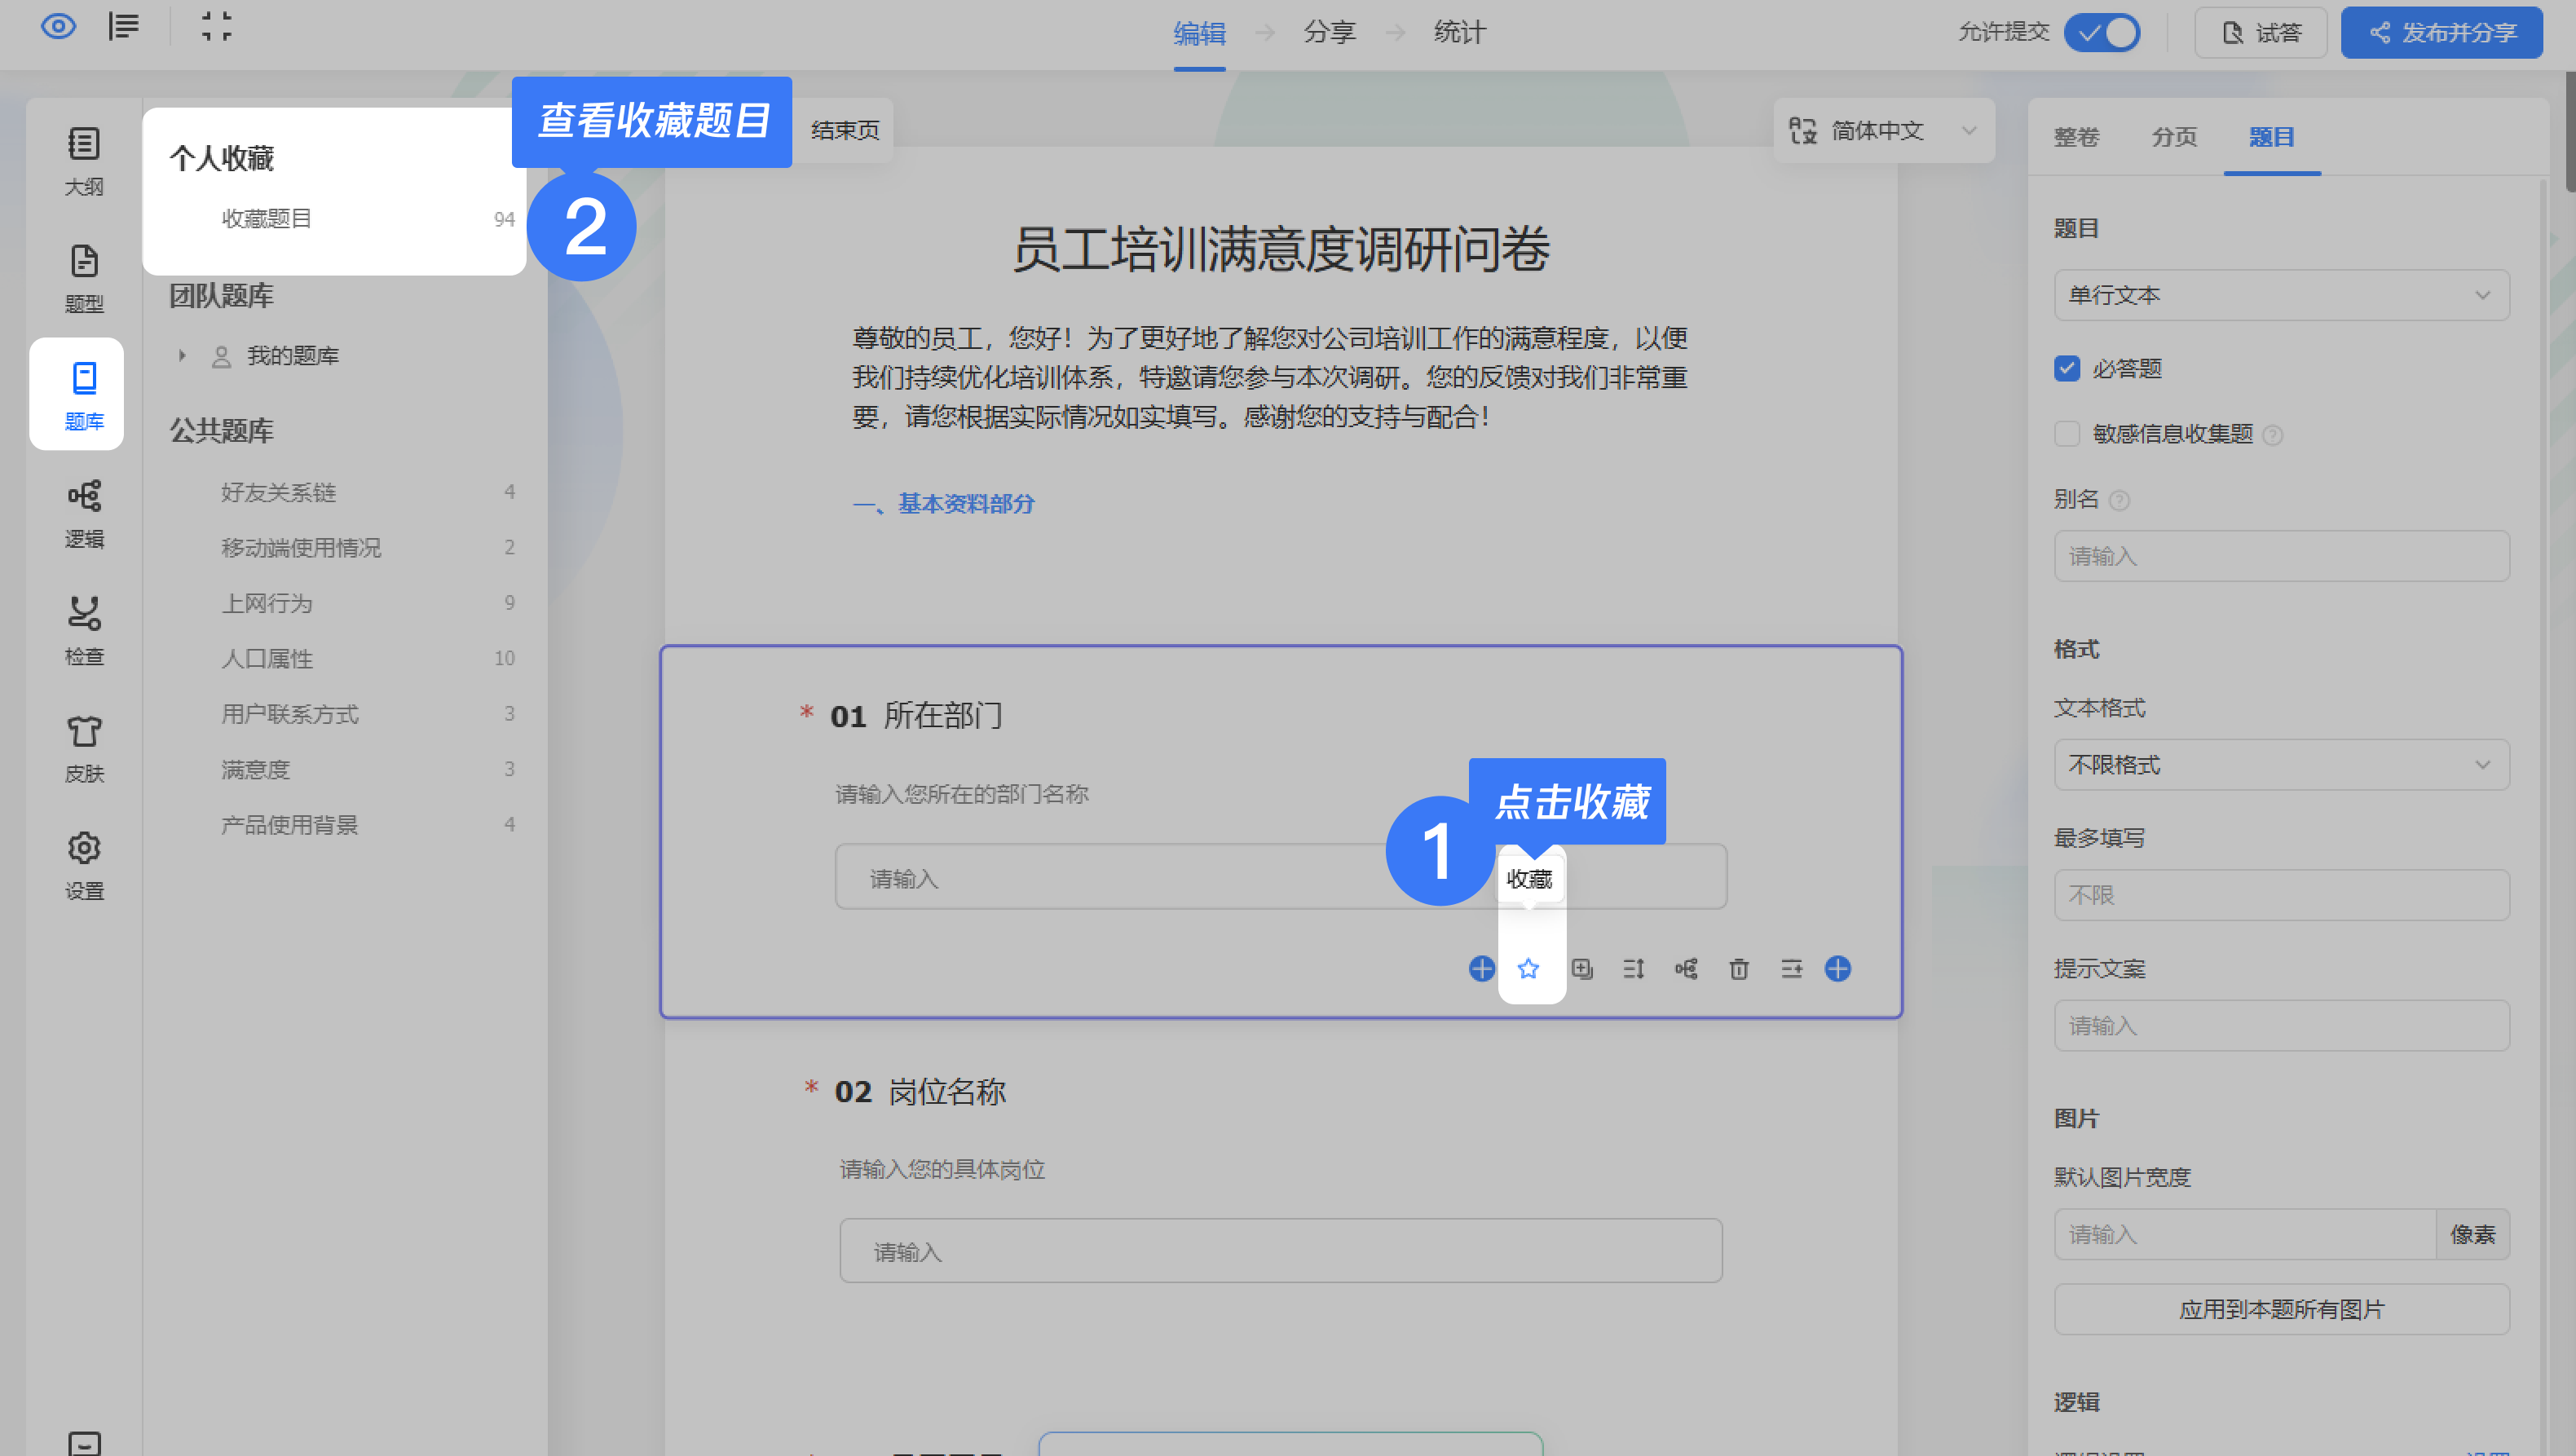Screen dimensions: 2576x1456
Task: Expand the 我的题库 tree node
Action: tap(182, 356)
